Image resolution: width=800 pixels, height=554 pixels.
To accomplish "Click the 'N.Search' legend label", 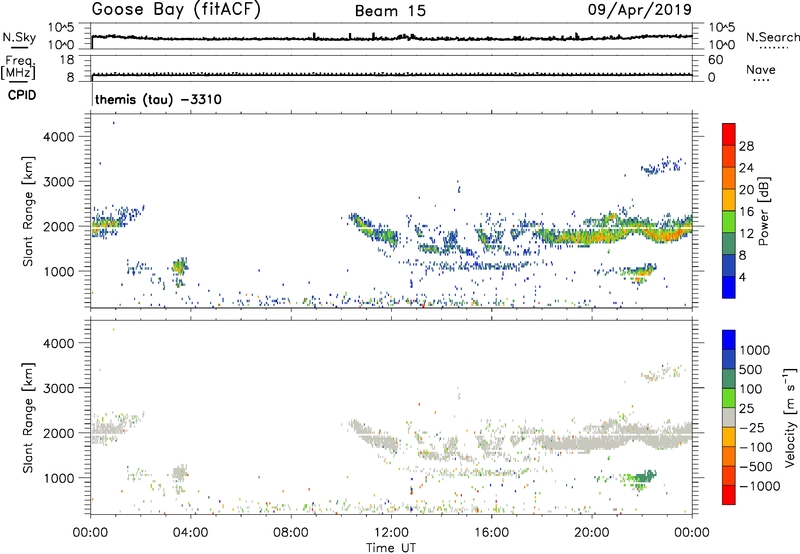I will 772,37.
